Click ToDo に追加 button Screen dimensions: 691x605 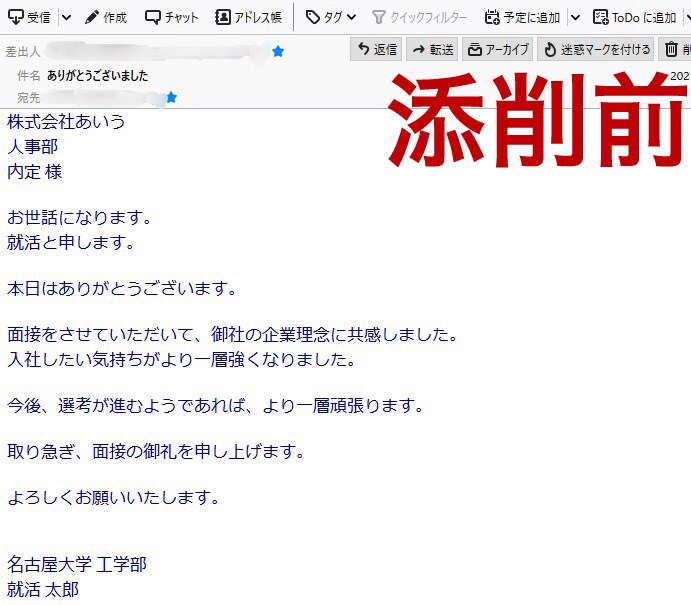[x=635, y=18]
